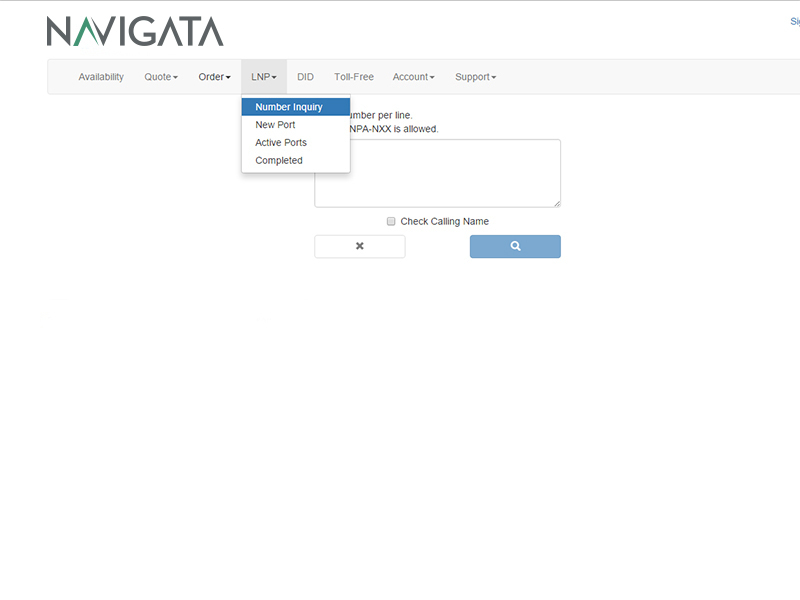
Task: Expand the Quote dropdown menu
Action: (x=160, y=77)
